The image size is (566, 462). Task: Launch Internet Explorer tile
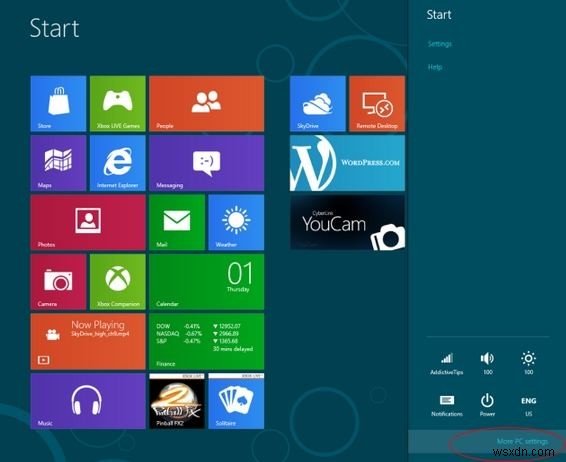tap(118, 163)
